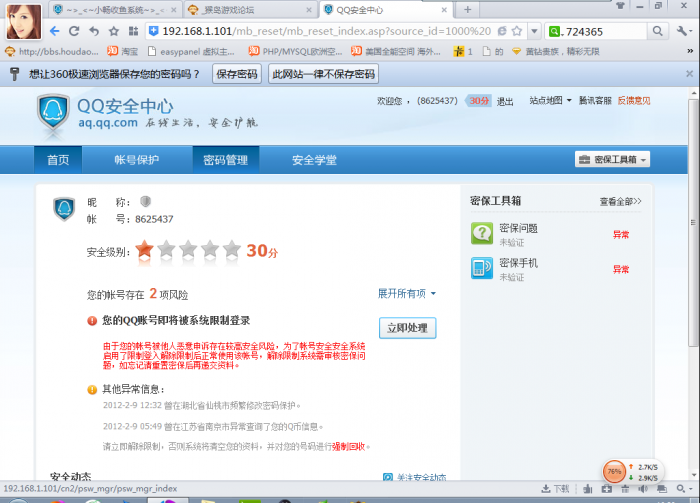700x503 pixels.
Task: Click the first orange rating star
Action: (145, 250)
